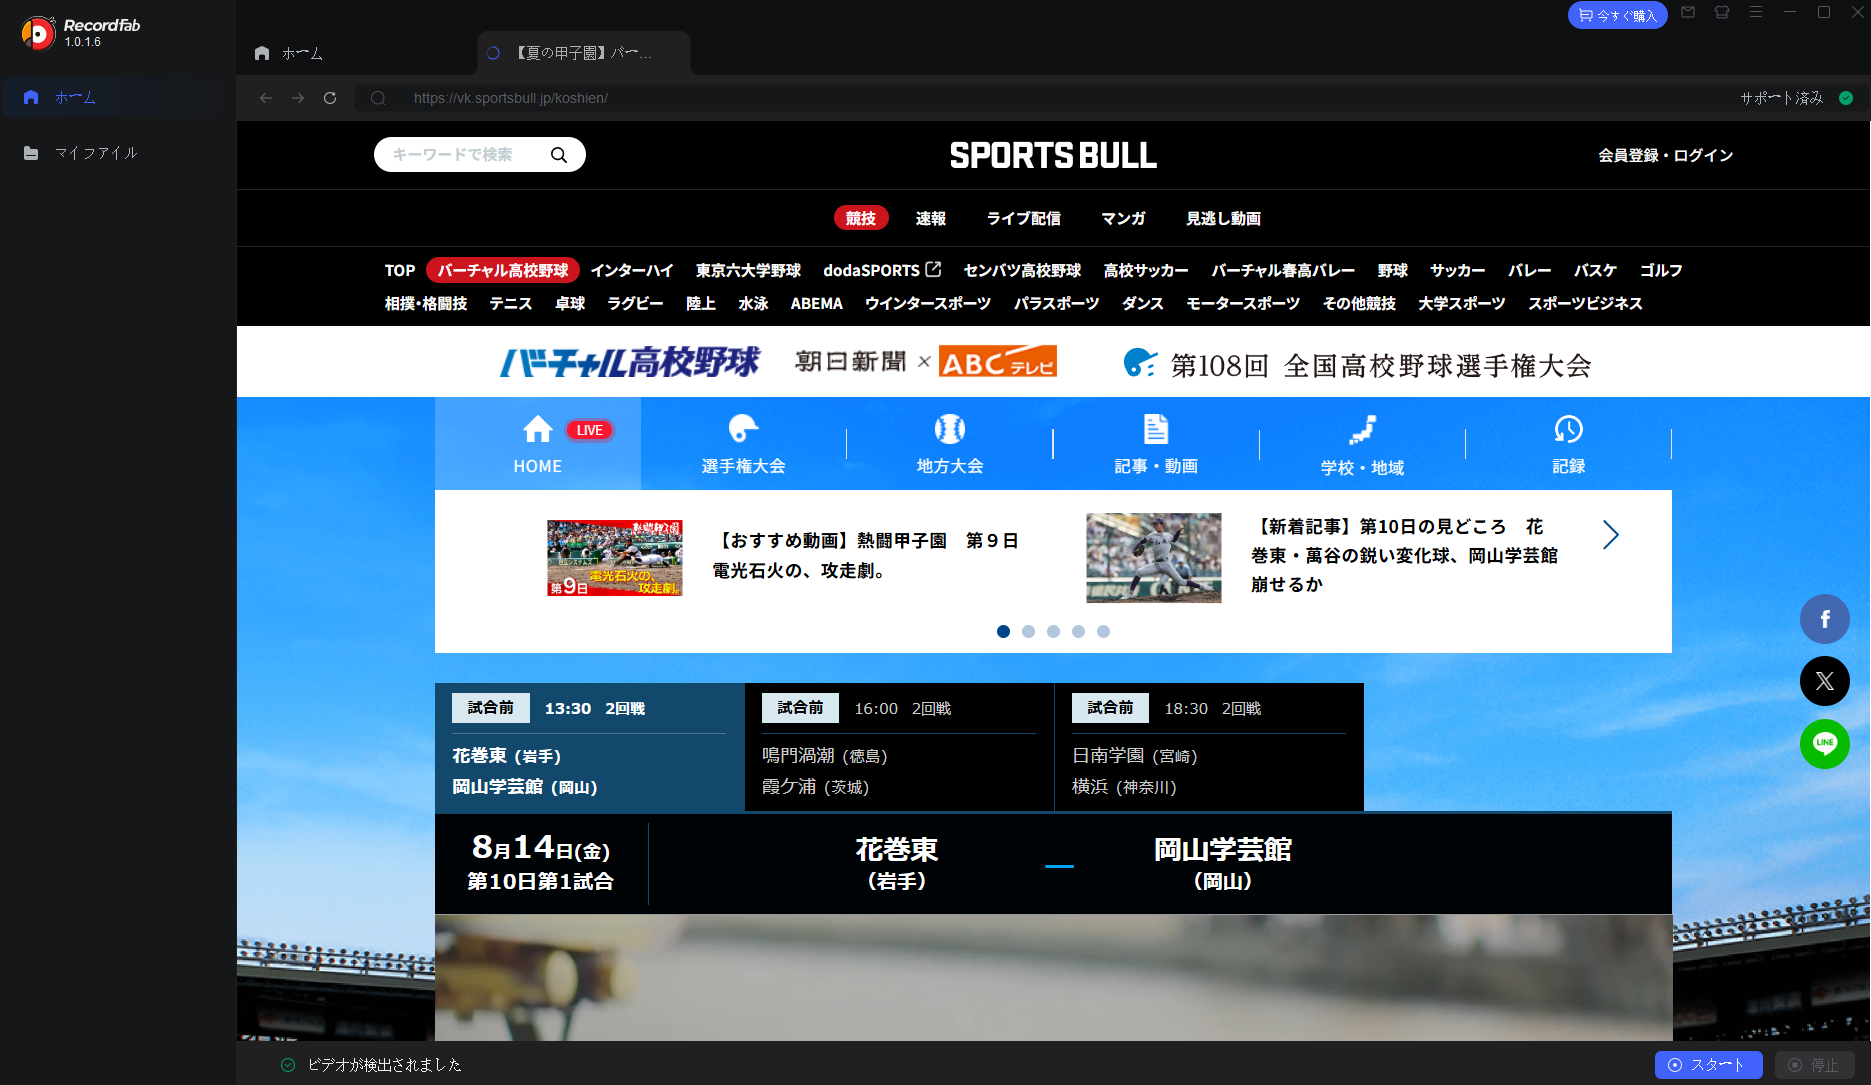Open 記録 clock icon tab

point(1568,445)
